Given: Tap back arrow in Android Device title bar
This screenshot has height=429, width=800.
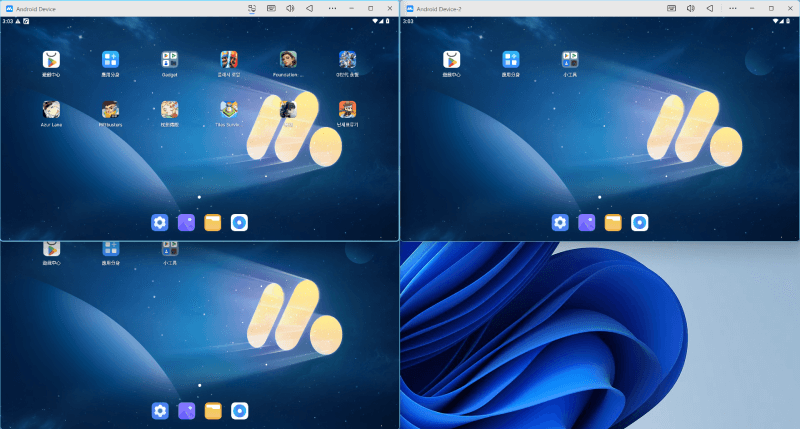Looking at the screenshot, I should (310, 9).
